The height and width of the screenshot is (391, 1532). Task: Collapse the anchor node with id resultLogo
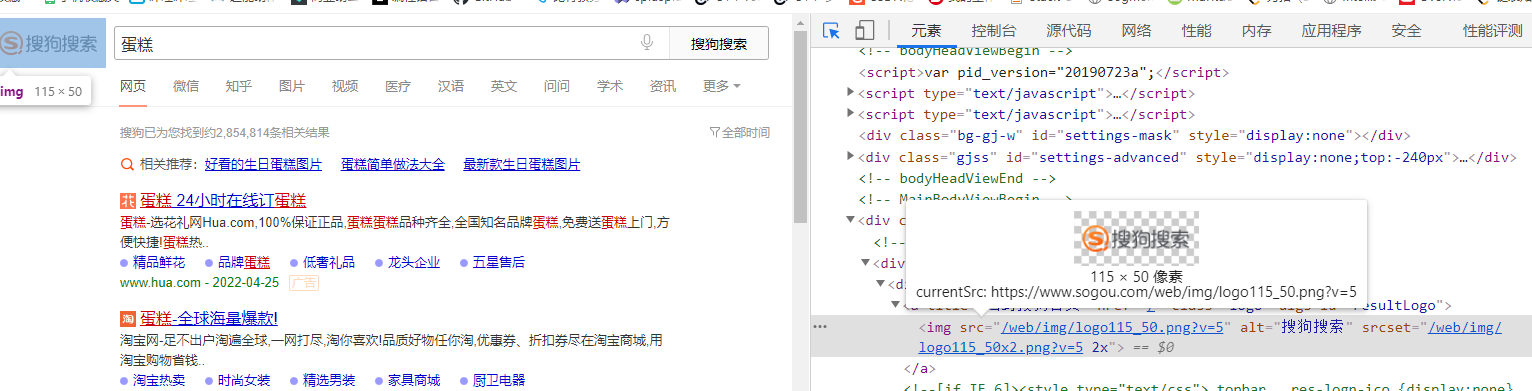click(x=896, y=305)
